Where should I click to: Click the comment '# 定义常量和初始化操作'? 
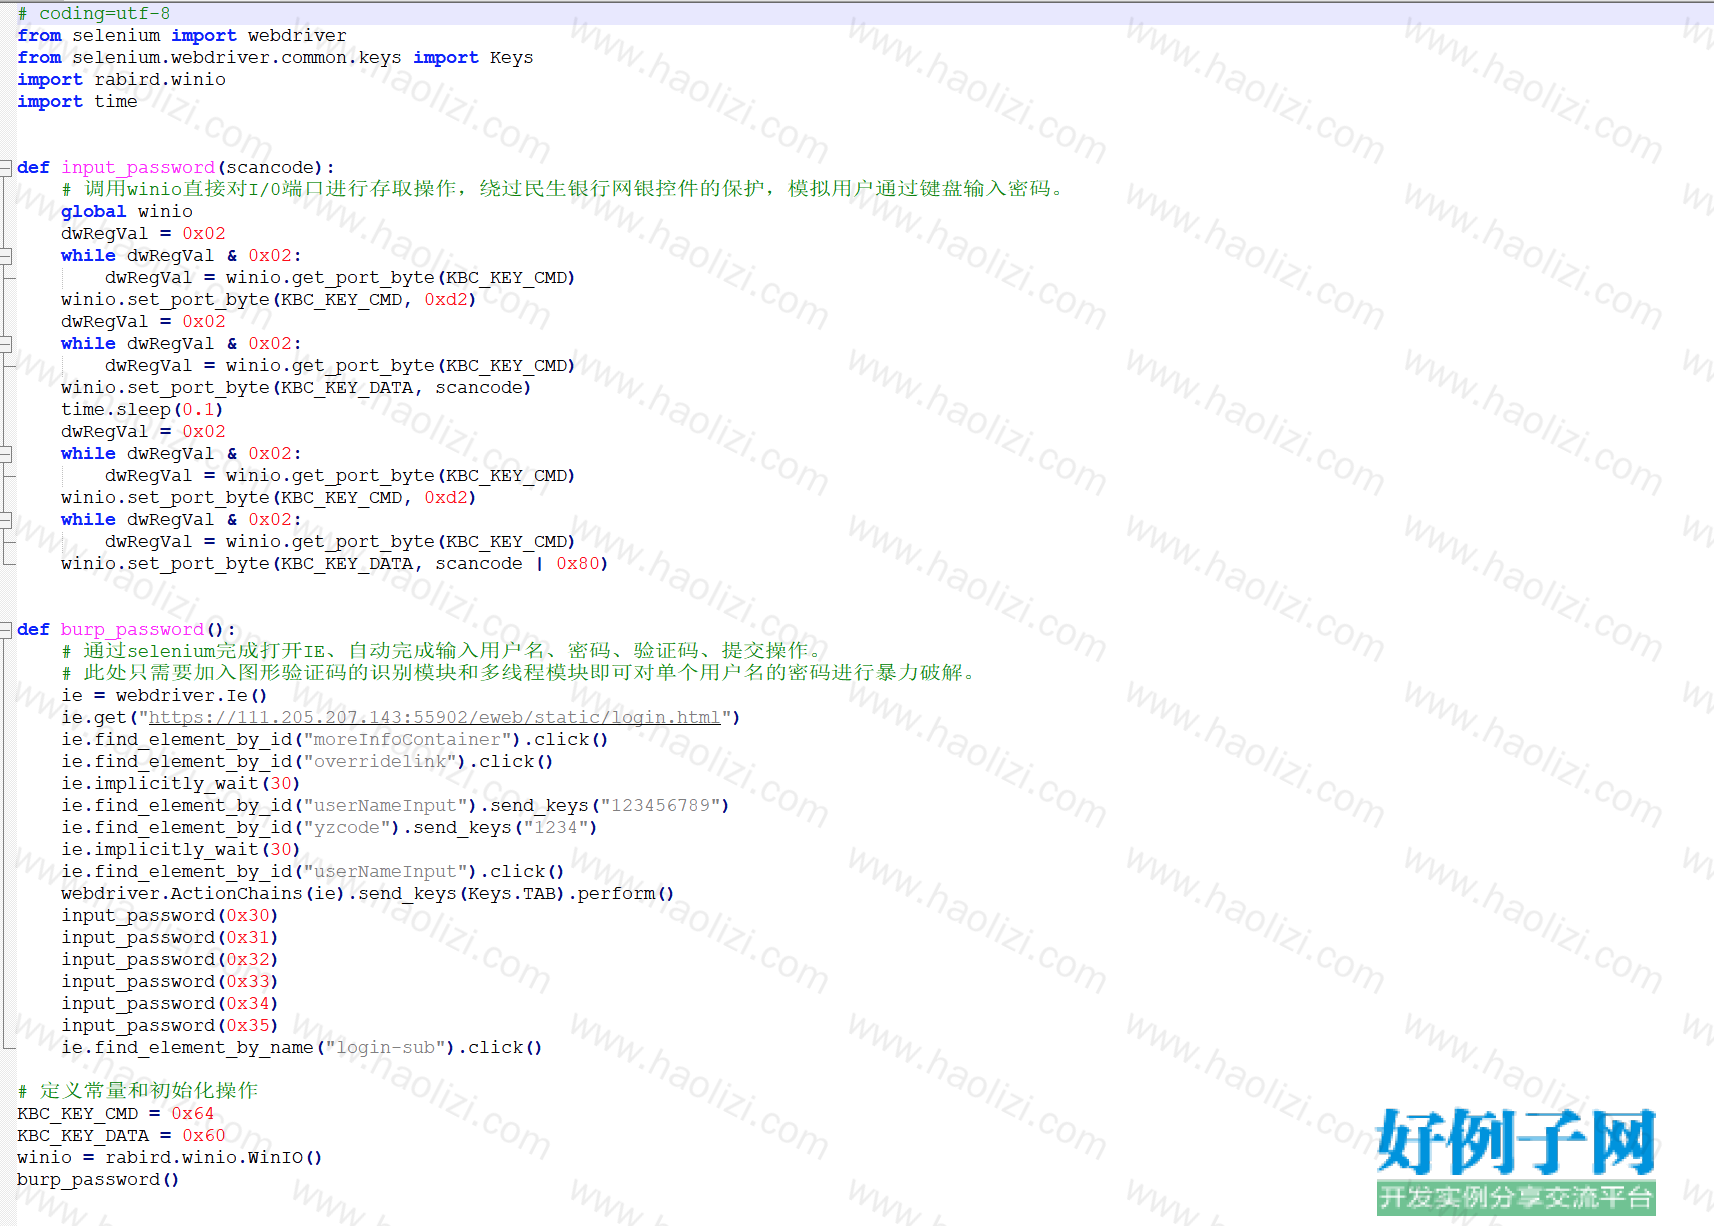138,1090
